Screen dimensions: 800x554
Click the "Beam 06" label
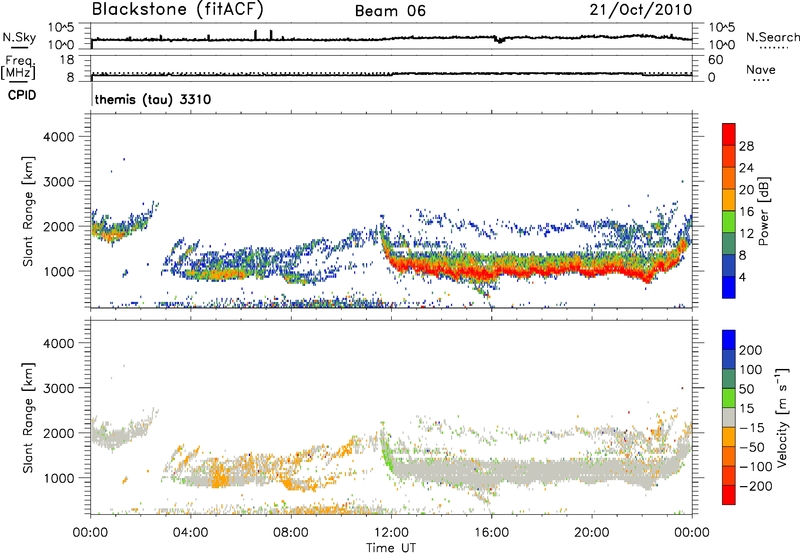point(390,11)
